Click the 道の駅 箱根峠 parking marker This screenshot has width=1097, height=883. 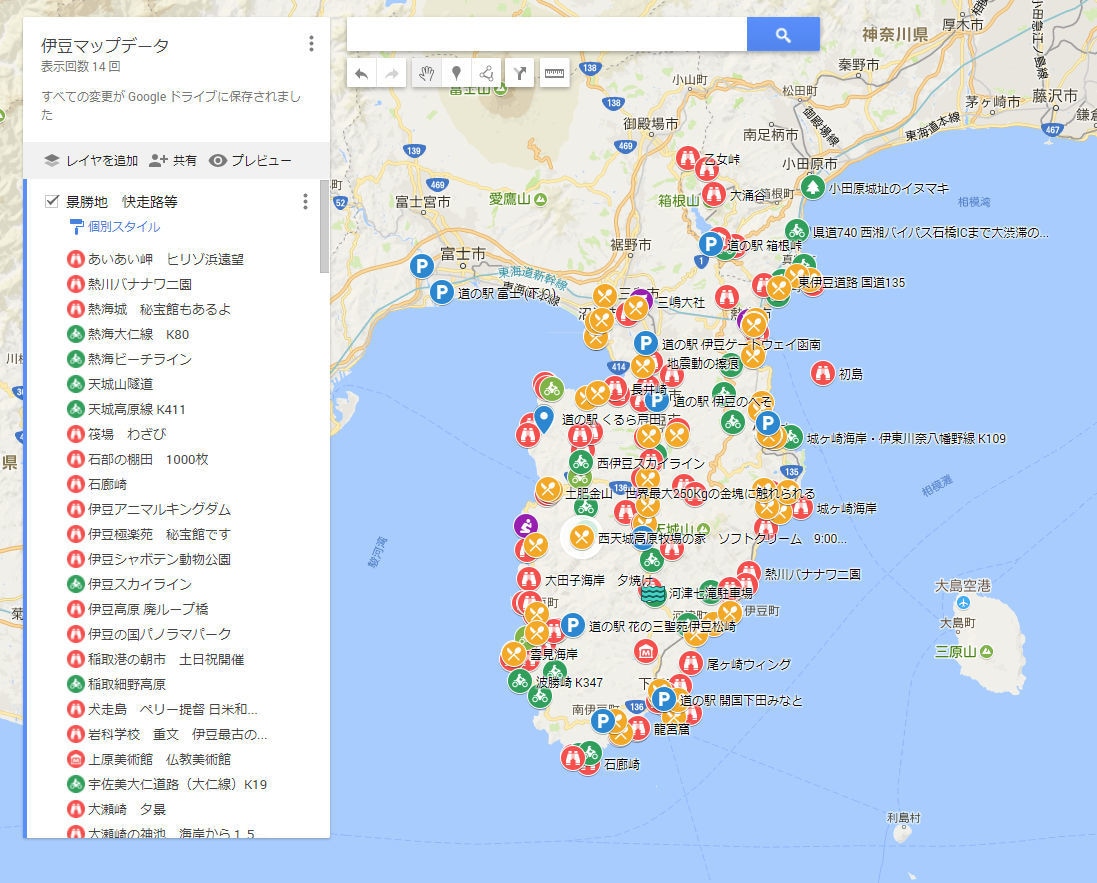click(711, 244)
